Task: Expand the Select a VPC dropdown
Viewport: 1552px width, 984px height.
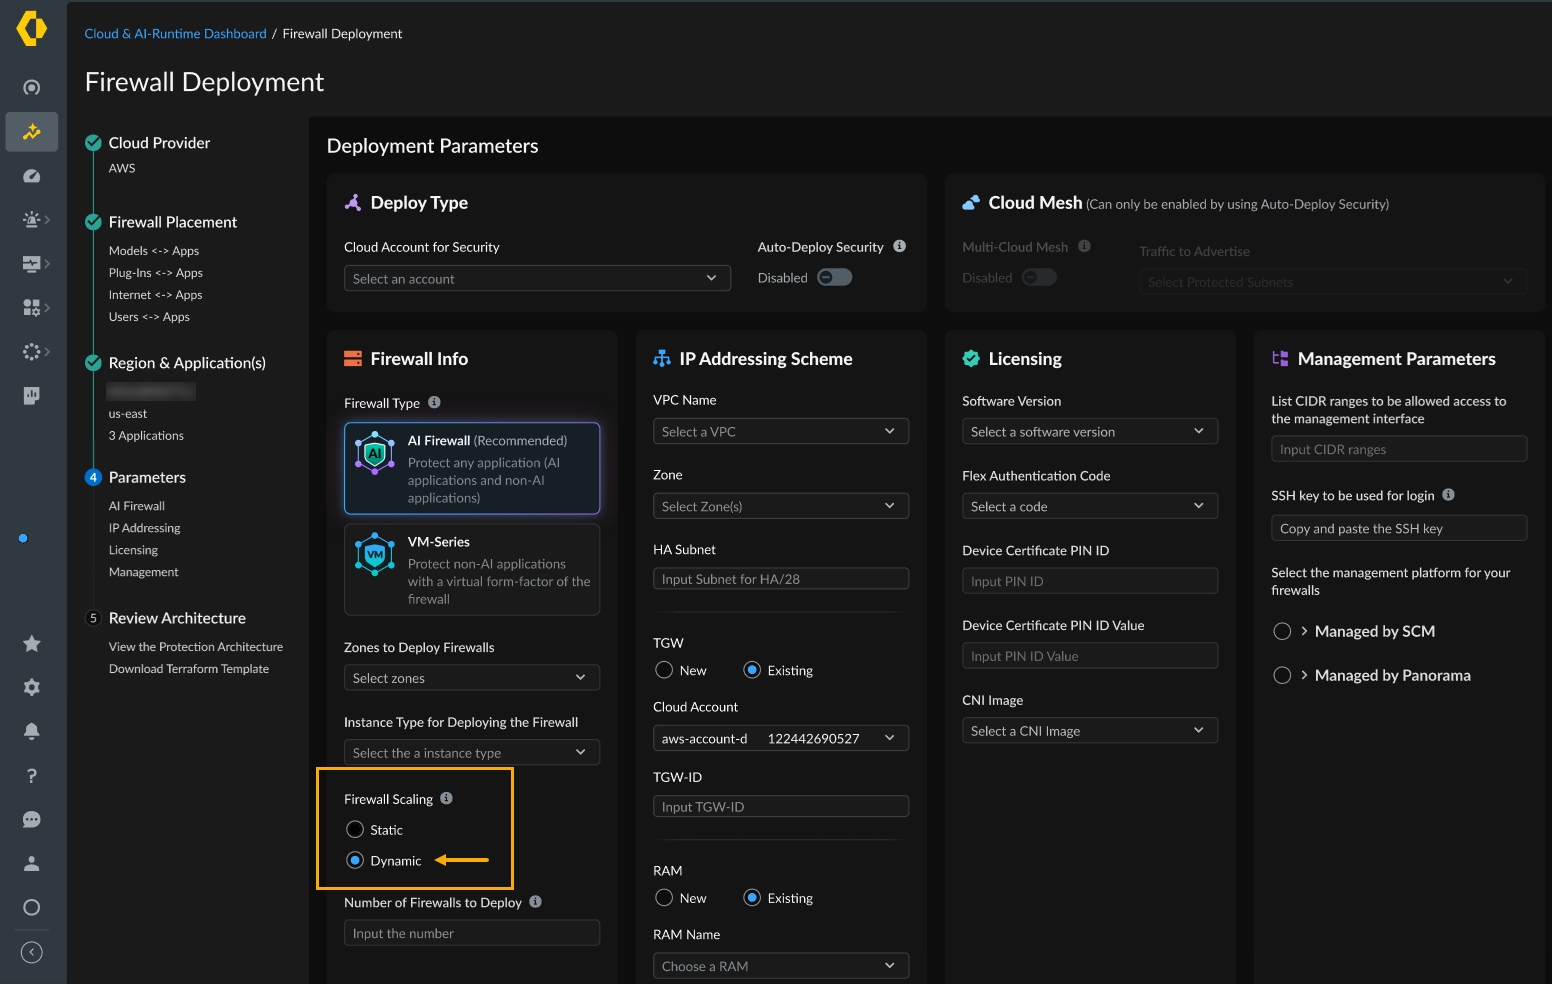Action: (780, 432)
